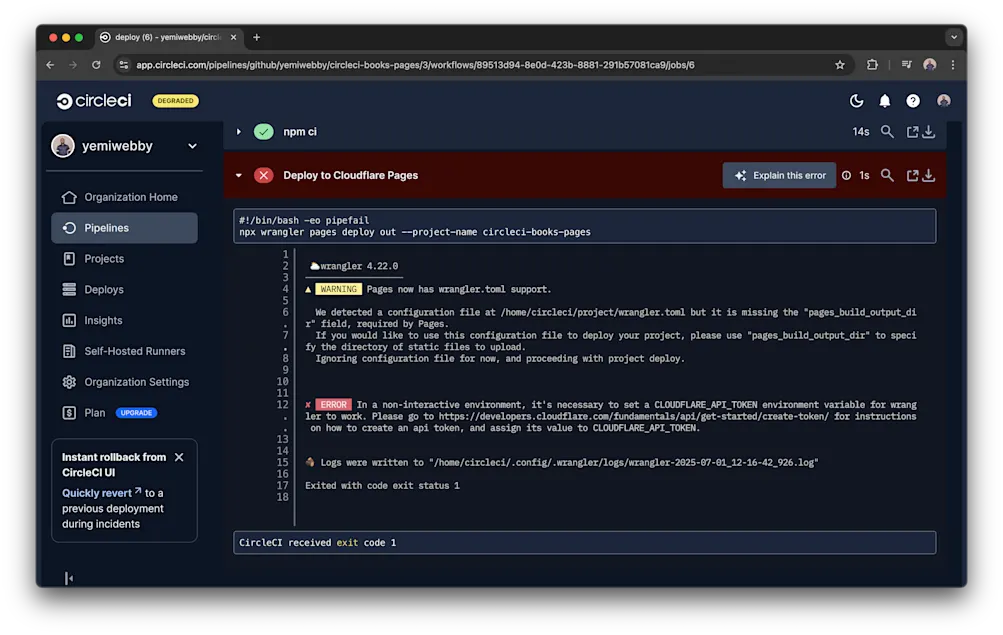Switch to the Pipelines section
Viewport: 1003px width, 635px height.
click(x=103, y=227)
